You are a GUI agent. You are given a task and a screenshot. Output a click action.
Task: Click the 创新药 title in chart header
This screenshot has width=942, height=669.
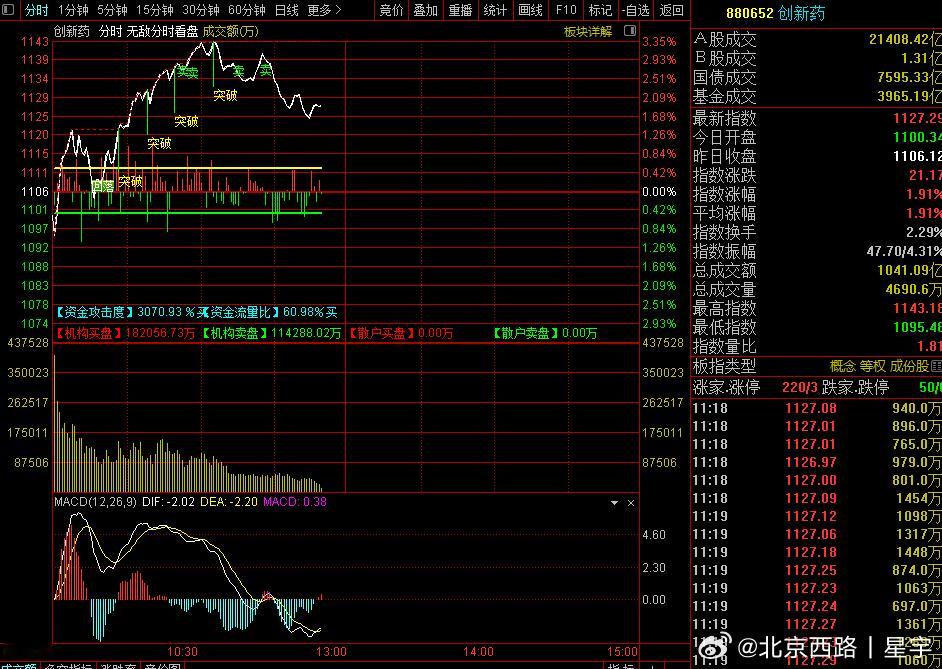tap(71, 31)
